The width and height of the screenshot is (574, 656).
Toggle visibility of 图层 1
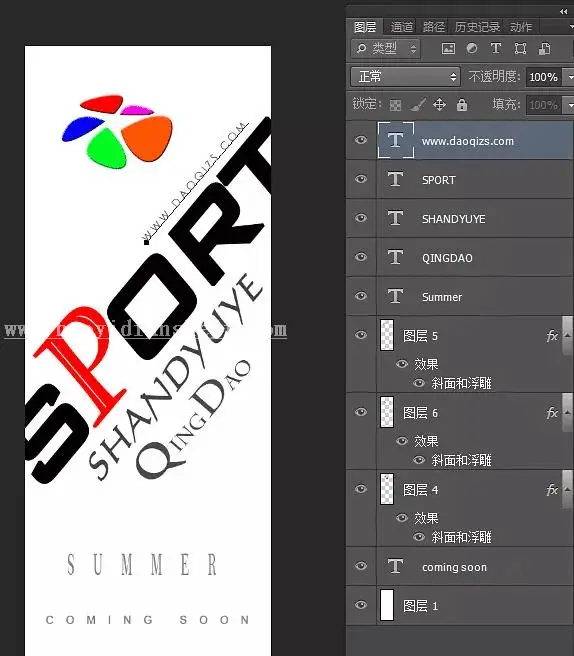[x=361, y=605]
